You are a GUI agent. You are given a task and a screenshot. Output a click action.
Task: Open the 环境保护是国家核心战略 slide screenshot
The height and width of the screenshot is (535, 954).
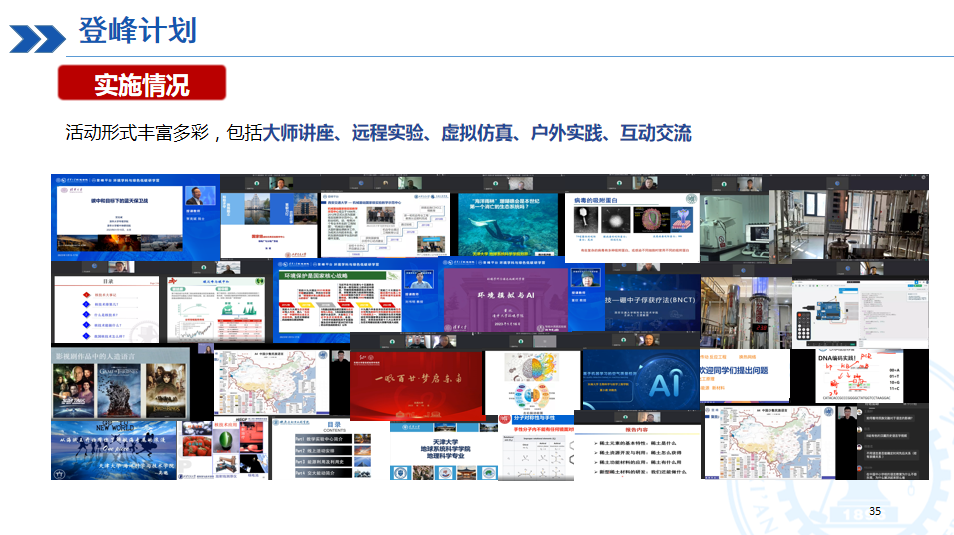coord(356,300)
